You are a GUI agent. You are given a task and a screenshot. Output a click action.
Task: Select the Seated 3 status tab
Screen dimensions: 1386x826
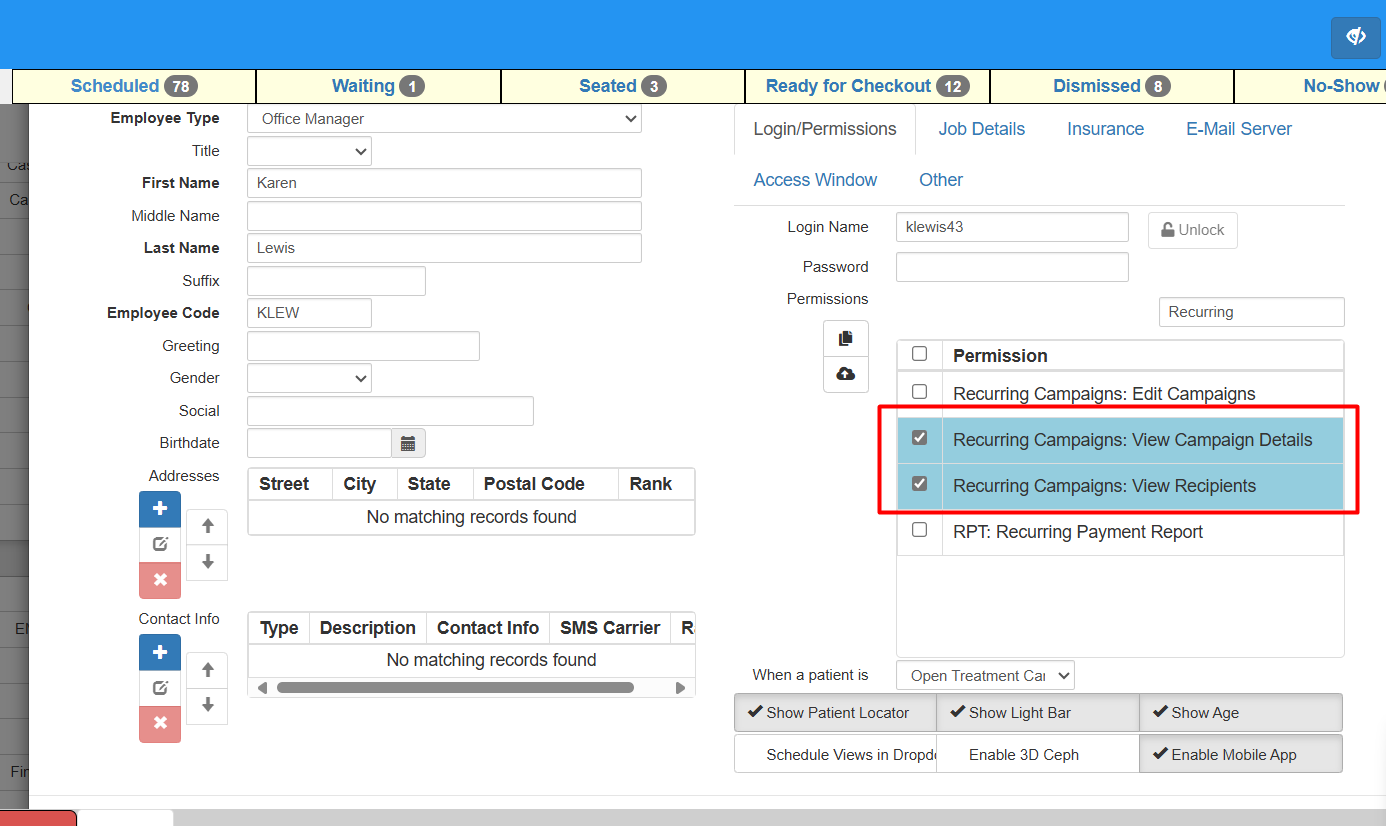[623, 86]
